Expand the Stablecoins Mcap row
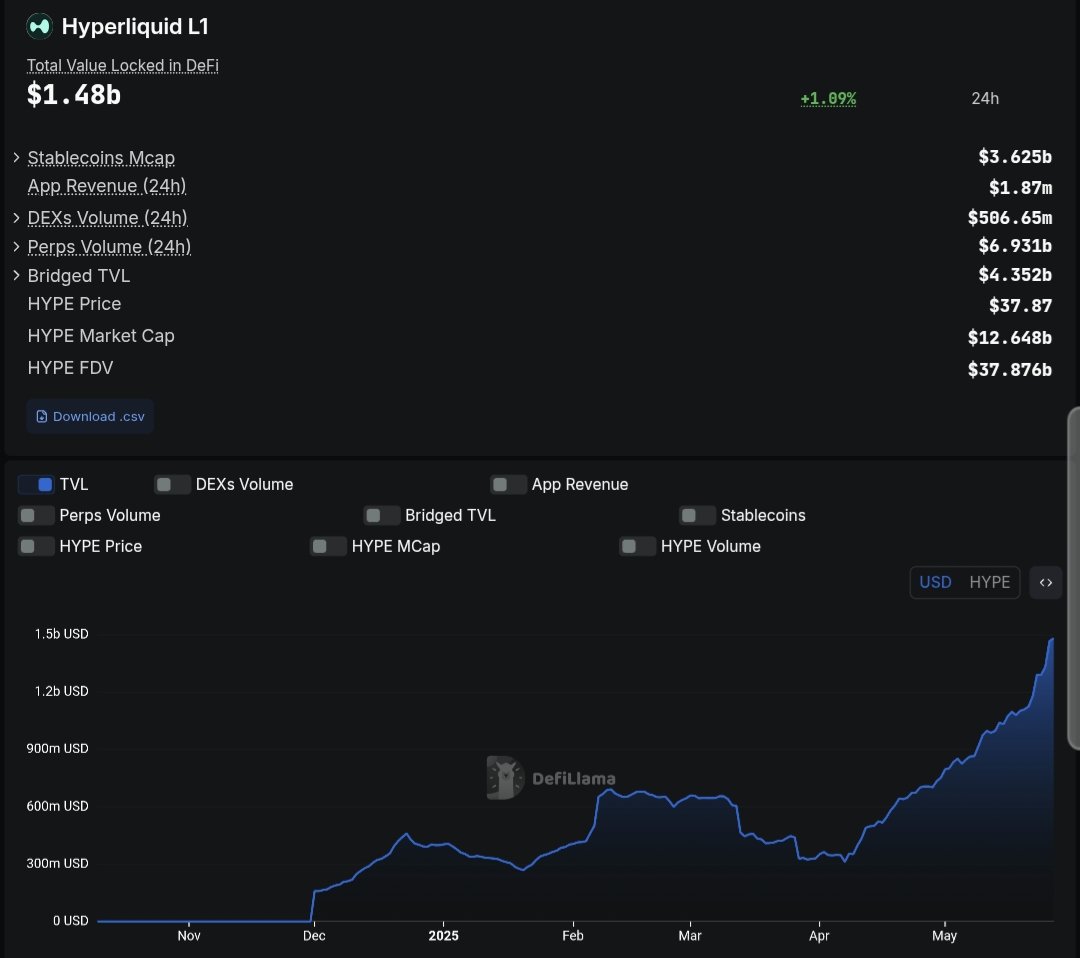The width and height of the screenshot is (1080, 958). [x=16, y=157]
